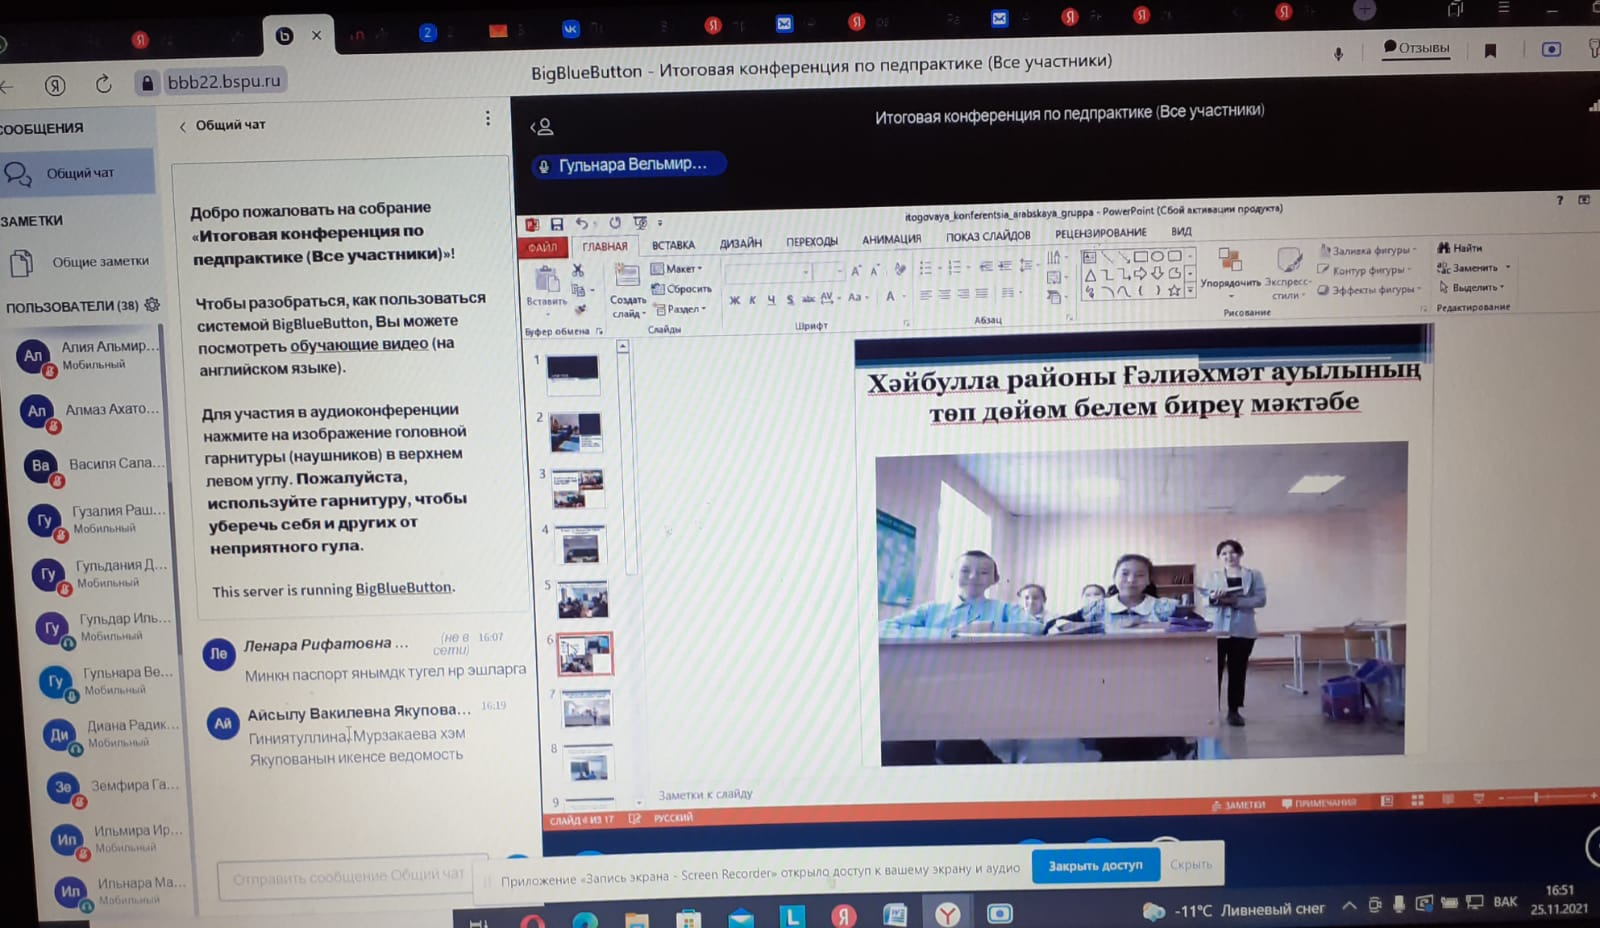Open Общие заметки shared notes
Viewport: 1600px width, 928px height.
(x=99, y=262)
